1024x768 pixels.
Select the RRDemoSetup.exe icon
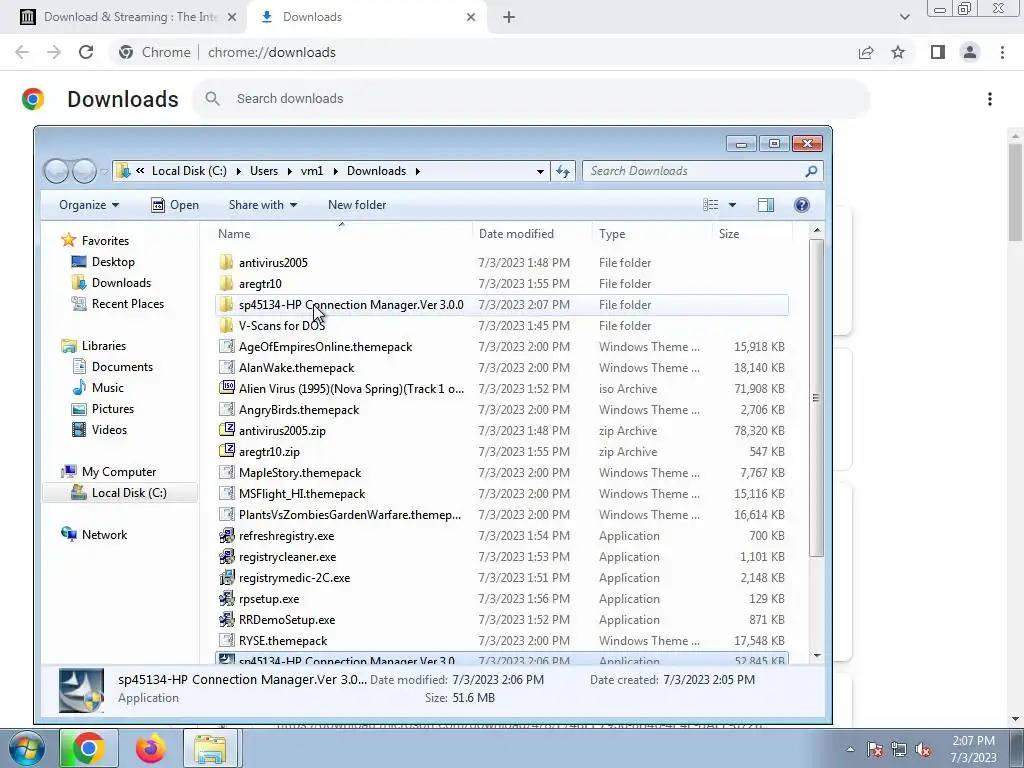tap(227, 619)
